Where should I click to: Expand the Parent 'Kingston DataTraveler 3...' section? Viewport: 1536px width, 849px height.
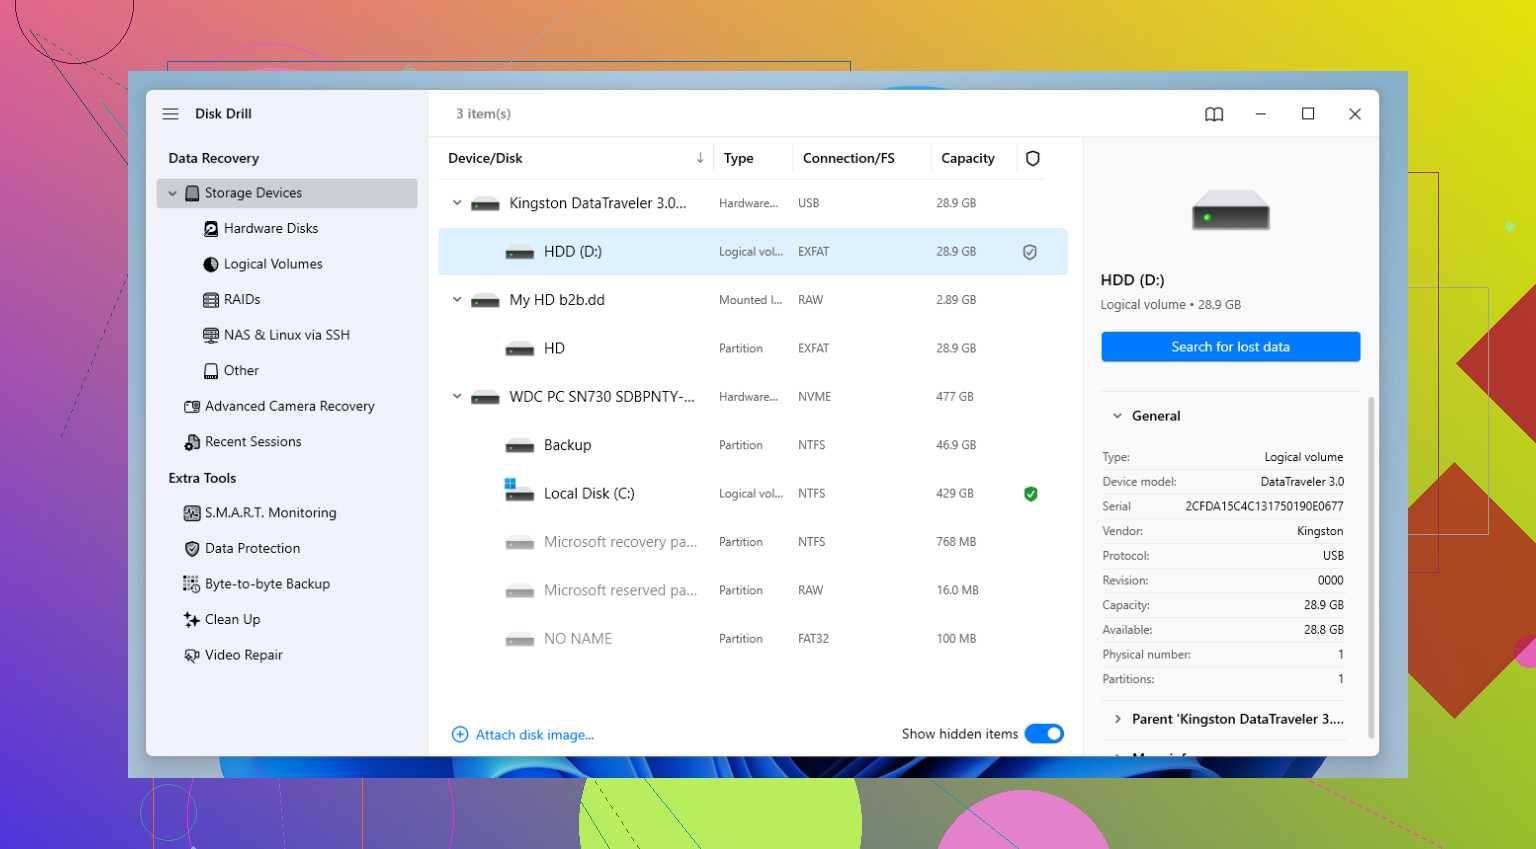pyautogui.click(x=1117, y=719)
